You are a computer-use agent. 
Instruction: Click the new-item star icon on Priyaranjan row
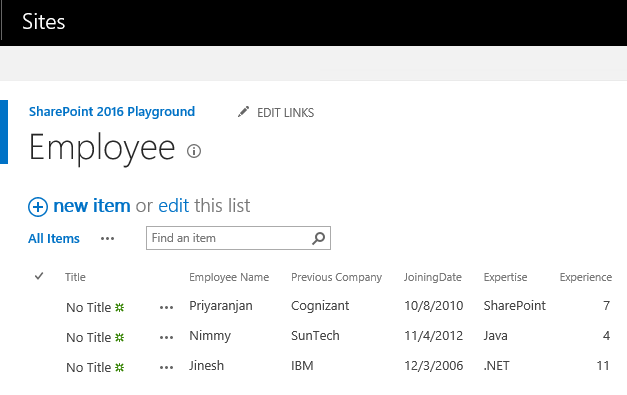120,307
